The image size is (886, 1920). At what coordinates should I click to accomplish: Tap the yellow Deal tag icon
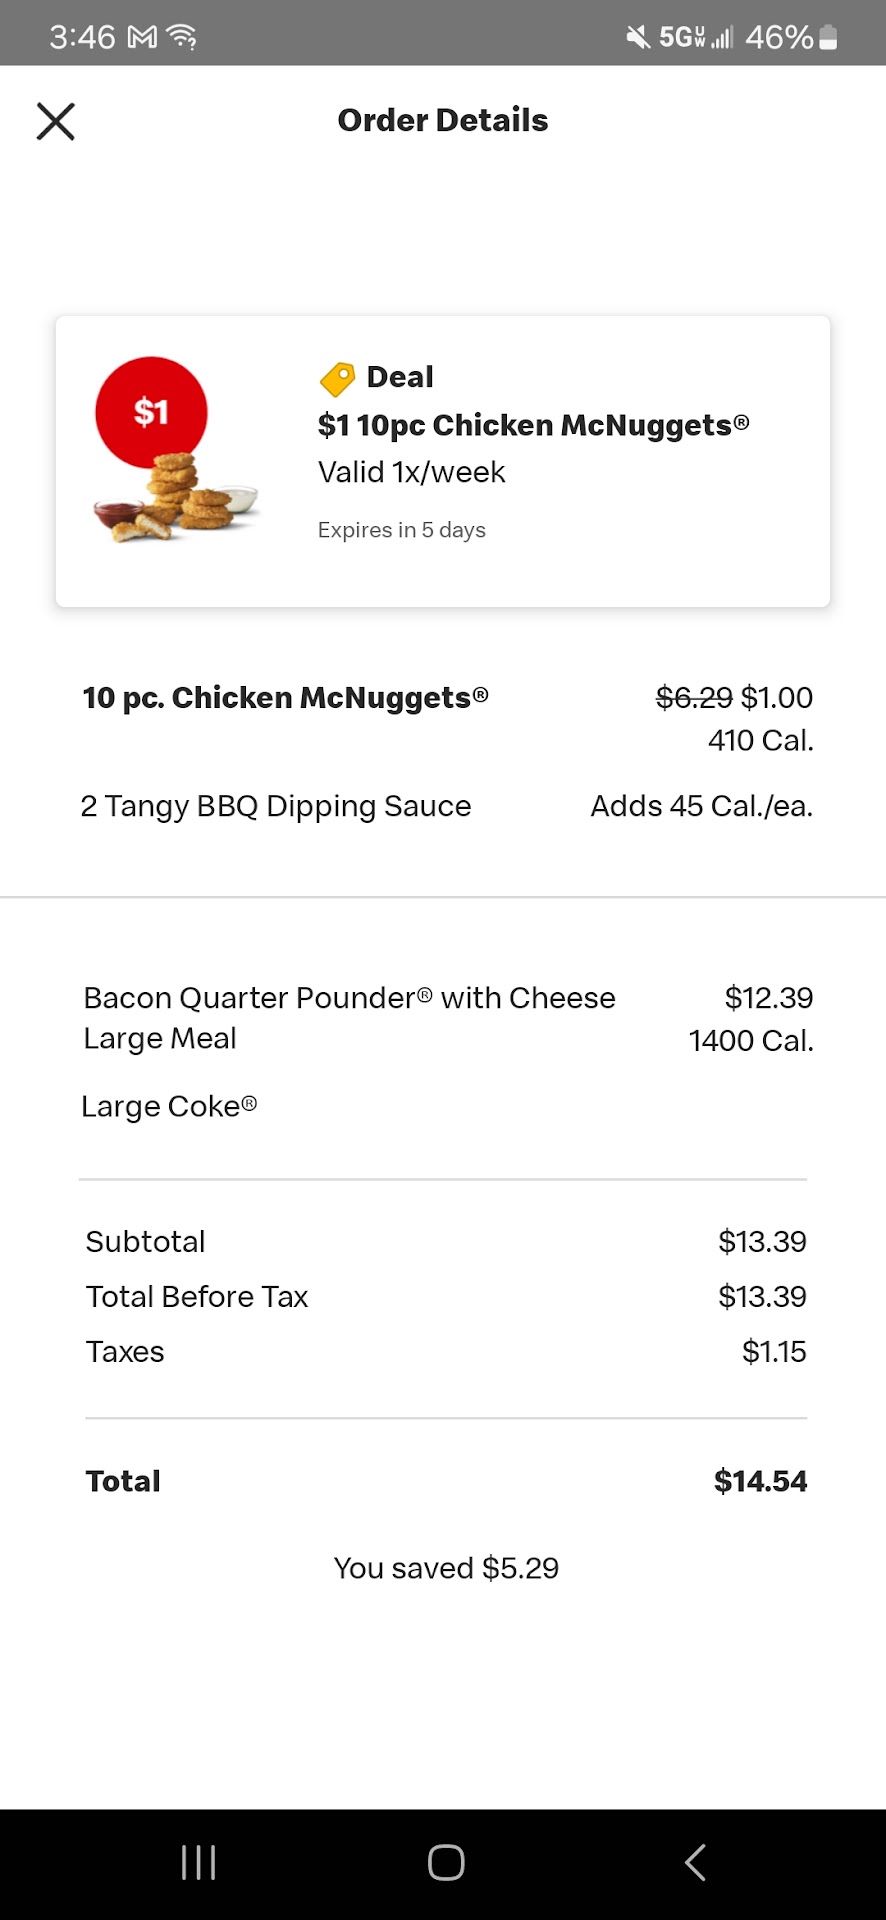pyautogui.click(x=337, y=379)
